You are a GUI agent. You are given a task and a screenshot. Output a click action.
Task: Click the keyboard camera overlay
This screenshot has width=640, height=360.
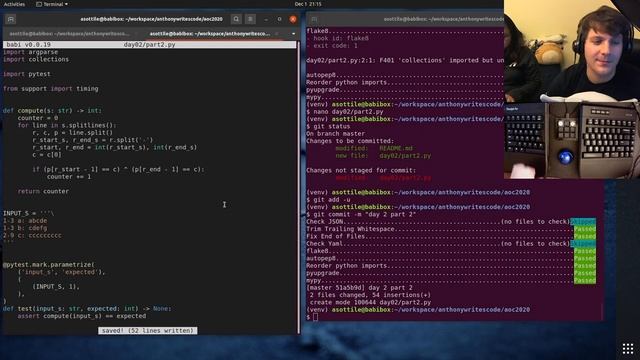click(572, 140)
